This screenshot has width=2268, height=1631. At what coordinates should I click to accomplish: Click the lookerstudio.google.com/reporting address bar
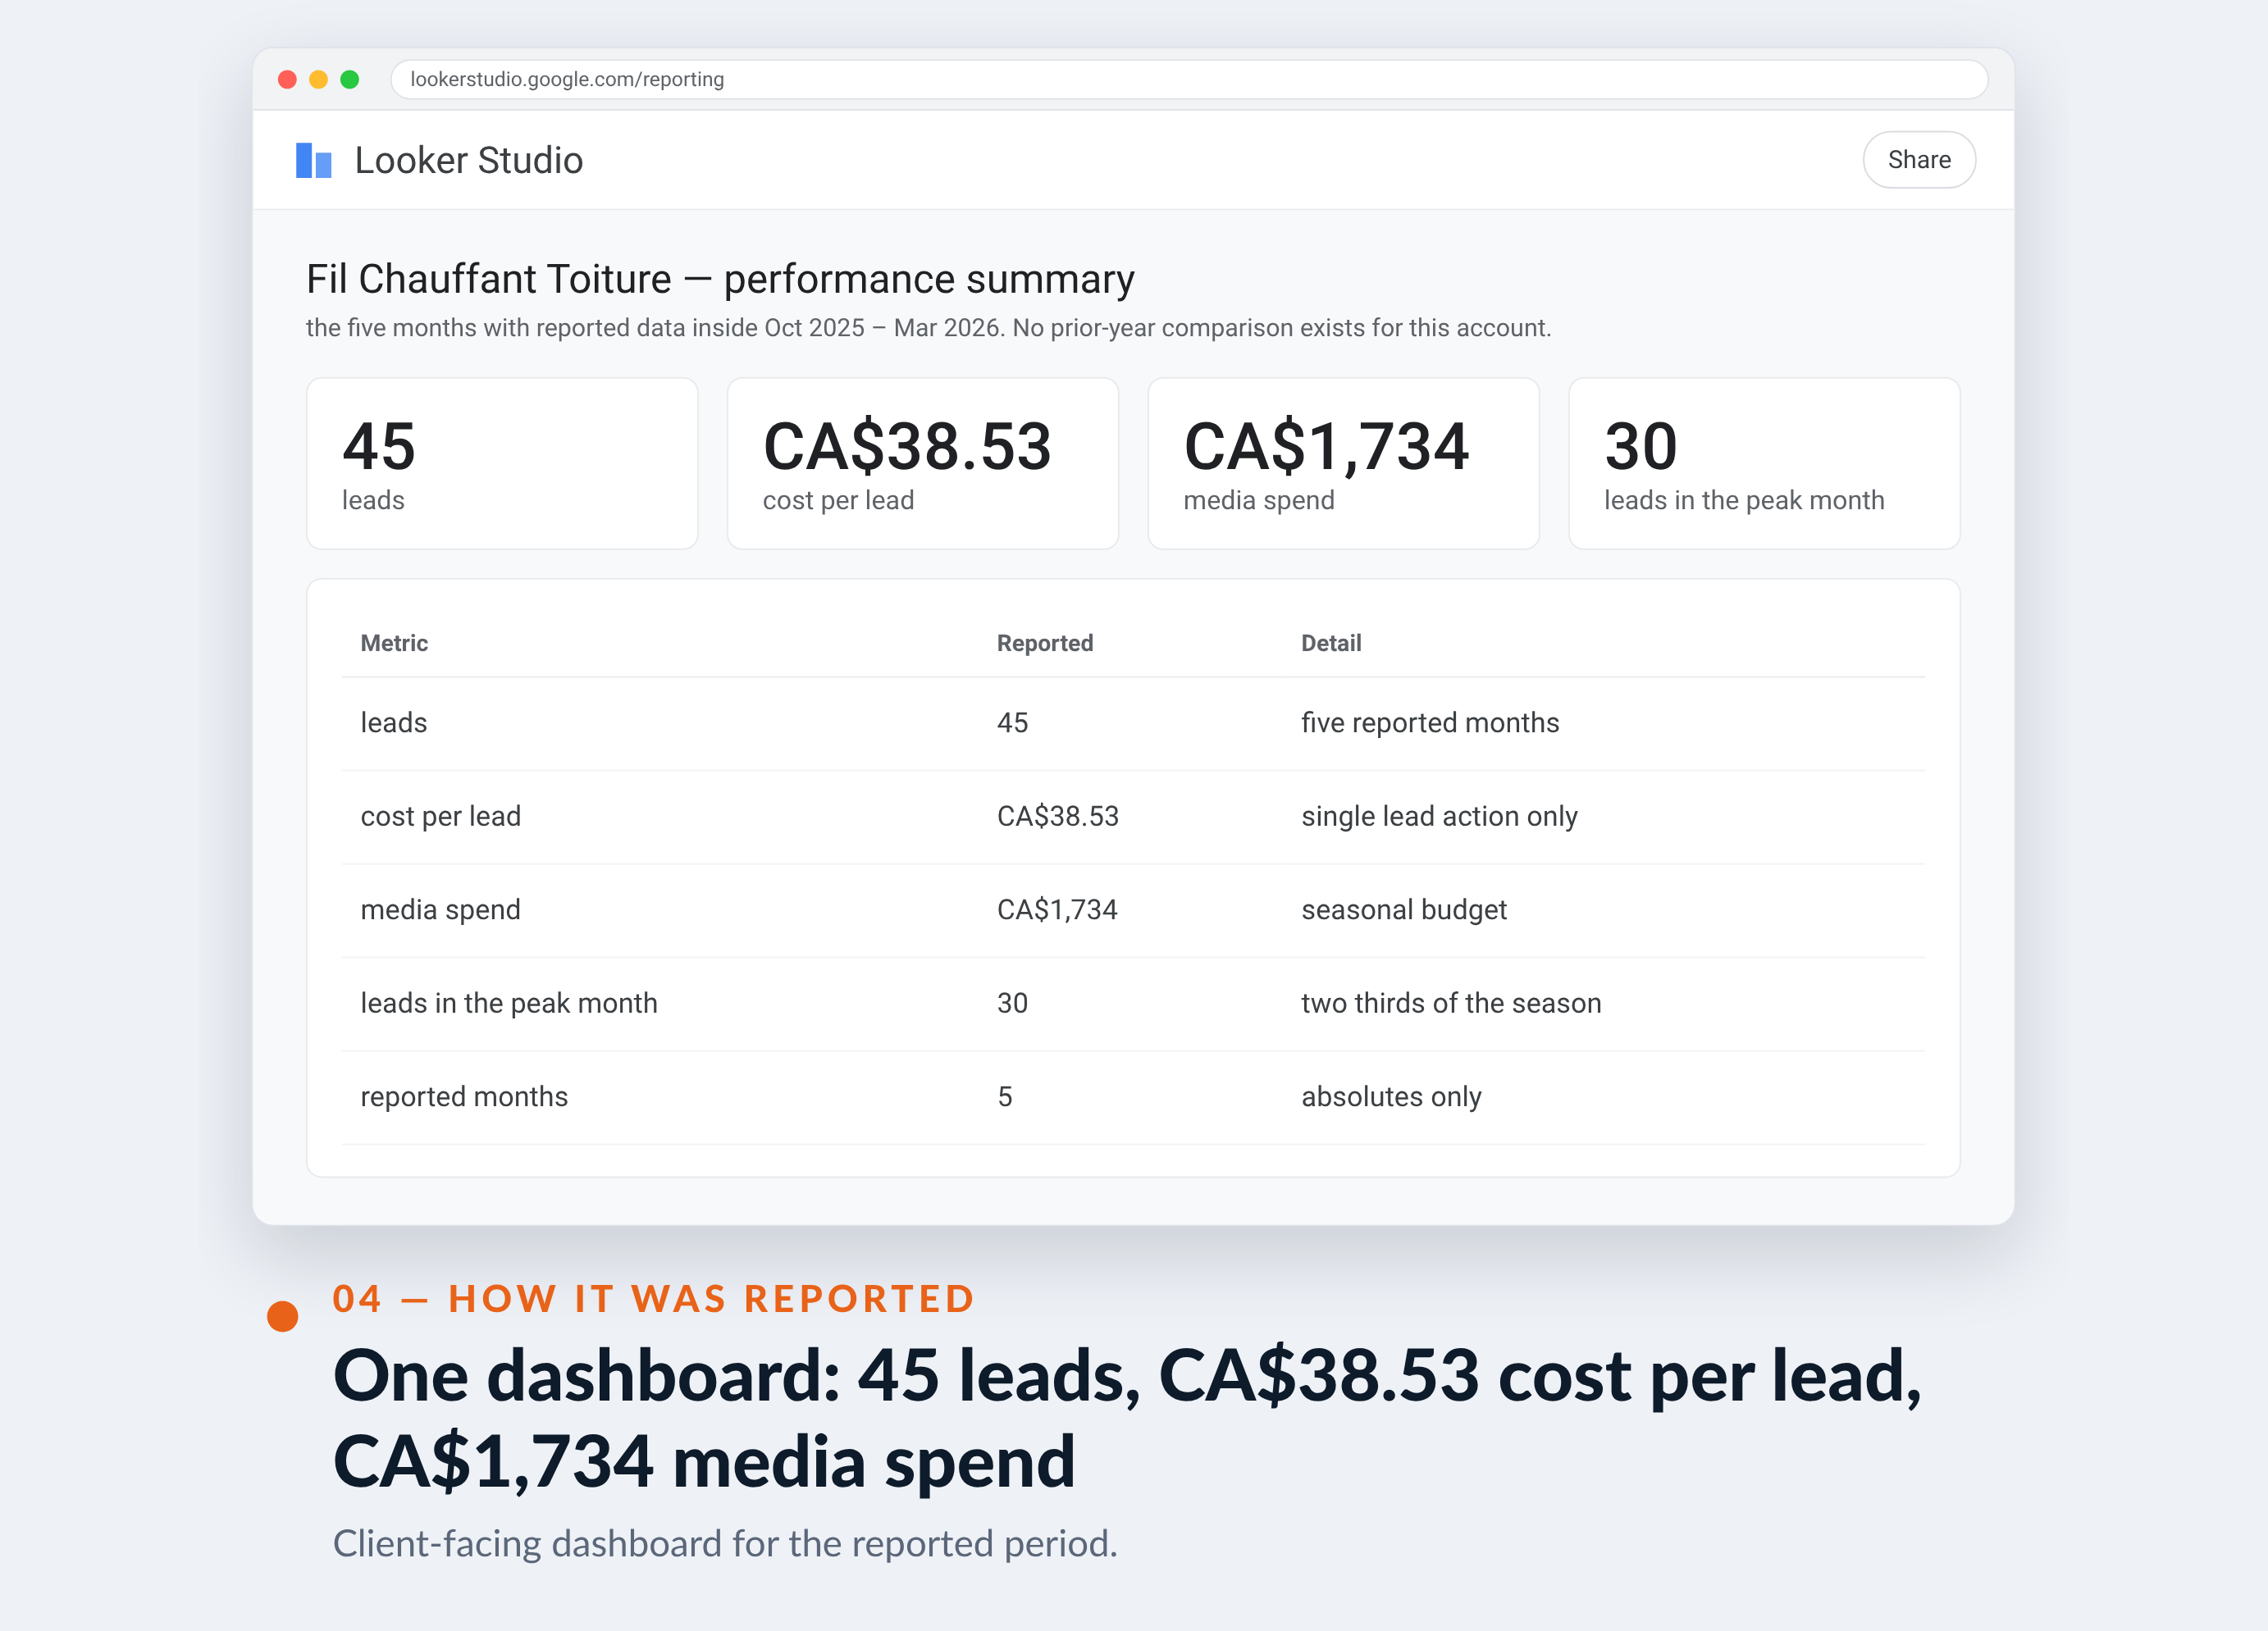1188,79
